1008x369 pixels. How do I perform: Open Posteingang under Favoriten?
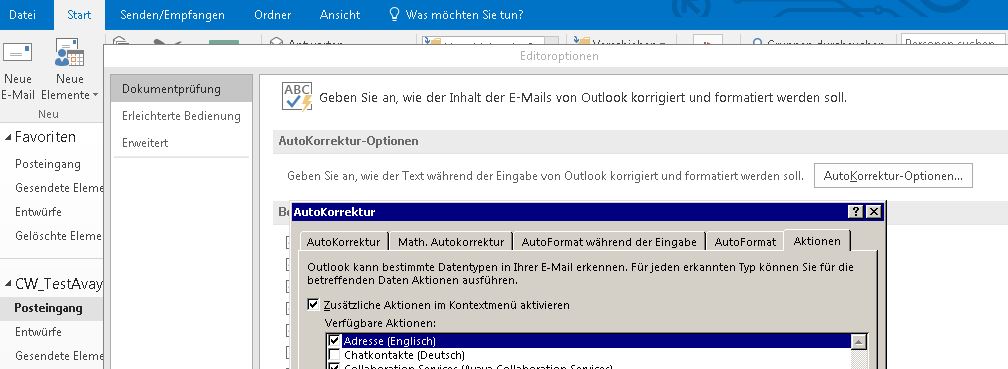(48, 164)
